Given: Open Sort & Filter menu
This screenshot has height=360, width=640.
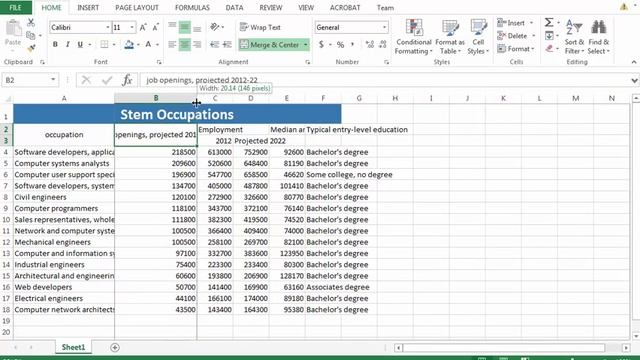Looking at the screenshot, I should point(574,37).
